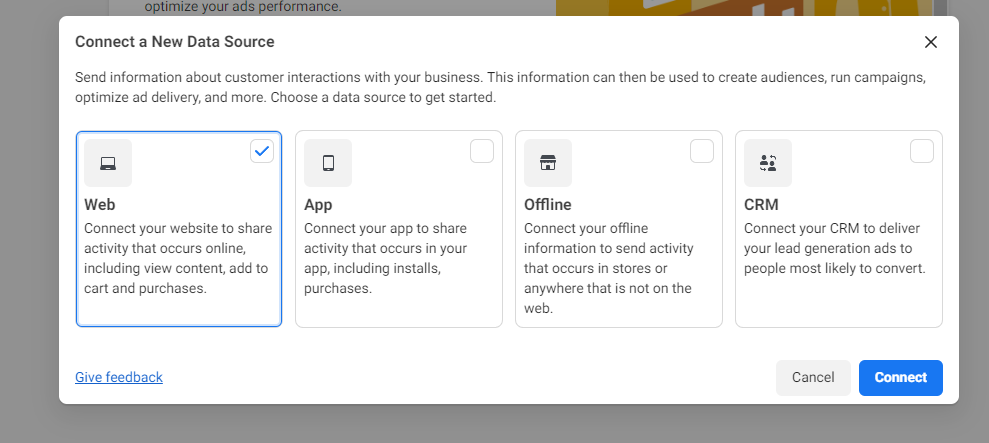Select the App card heading

pos(318,205)
